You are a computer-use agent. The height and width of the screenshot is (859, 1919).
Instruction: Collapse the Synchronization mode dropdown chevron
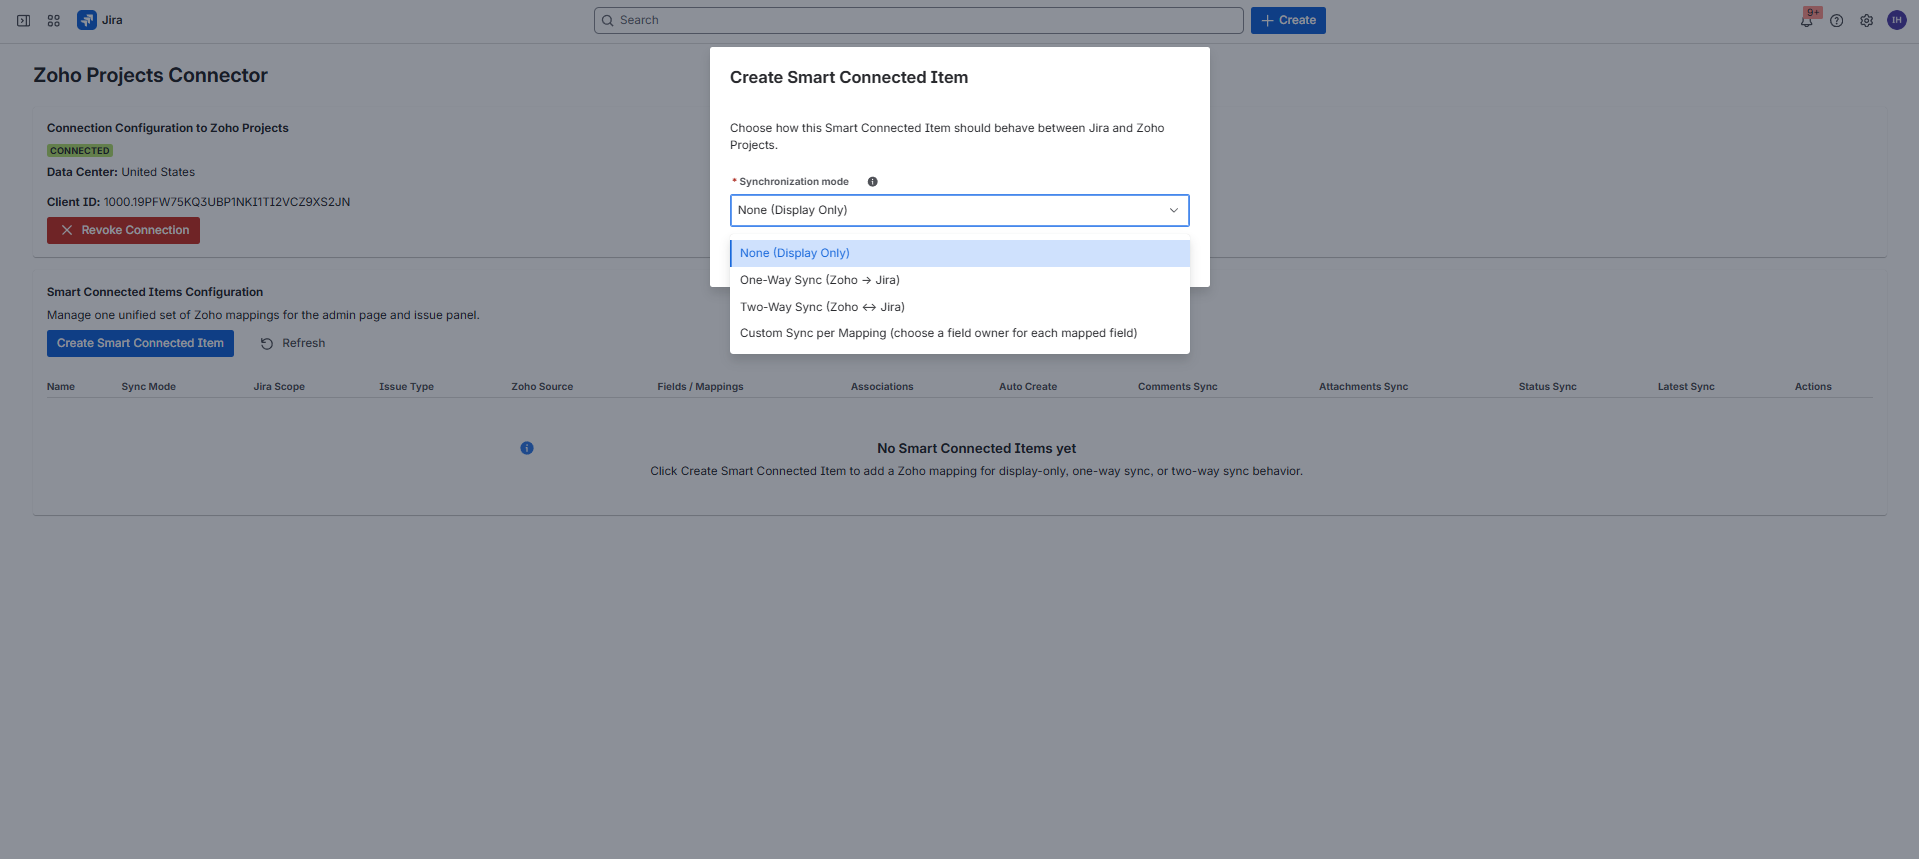pos(1174,210)
